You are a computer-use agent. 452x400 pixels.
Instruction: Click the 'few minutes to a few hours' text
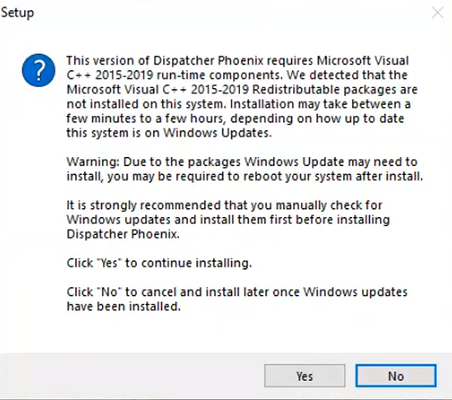click(x=146, y=119)
